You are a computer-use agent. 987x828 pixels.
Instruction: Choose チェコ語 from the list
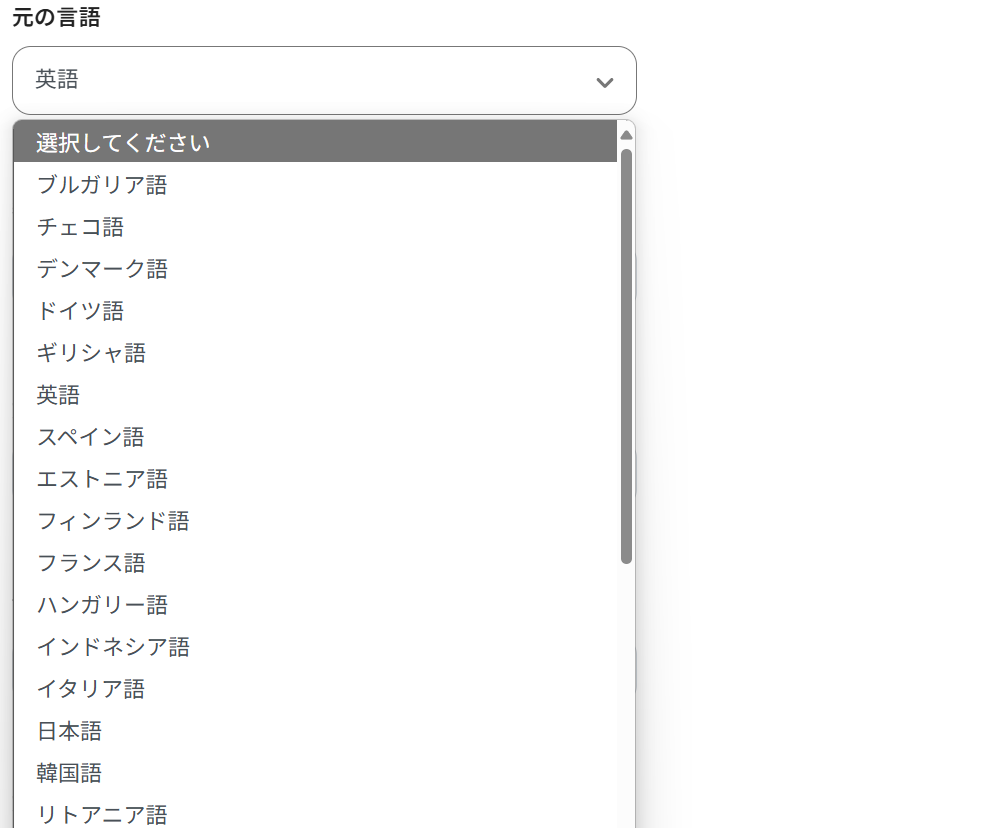[315, 227]
